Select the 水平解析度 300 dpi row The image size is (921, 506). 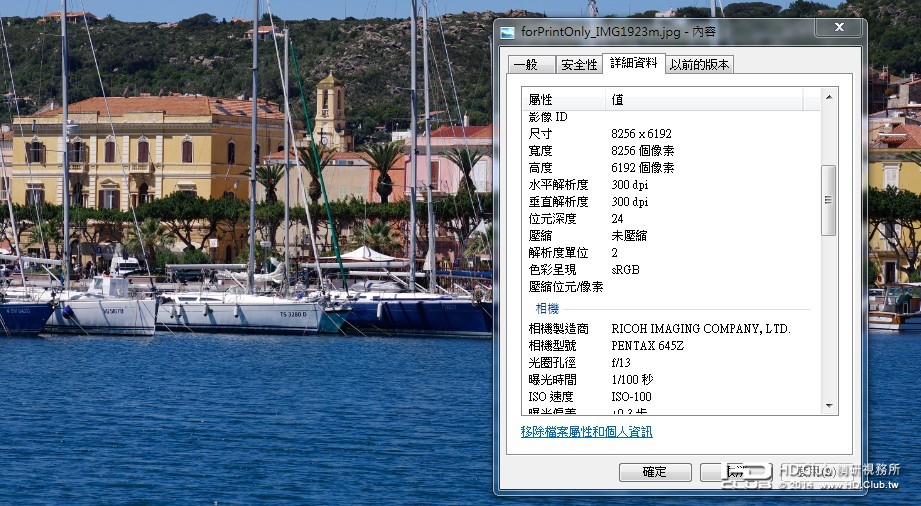(x=671, y=185)
